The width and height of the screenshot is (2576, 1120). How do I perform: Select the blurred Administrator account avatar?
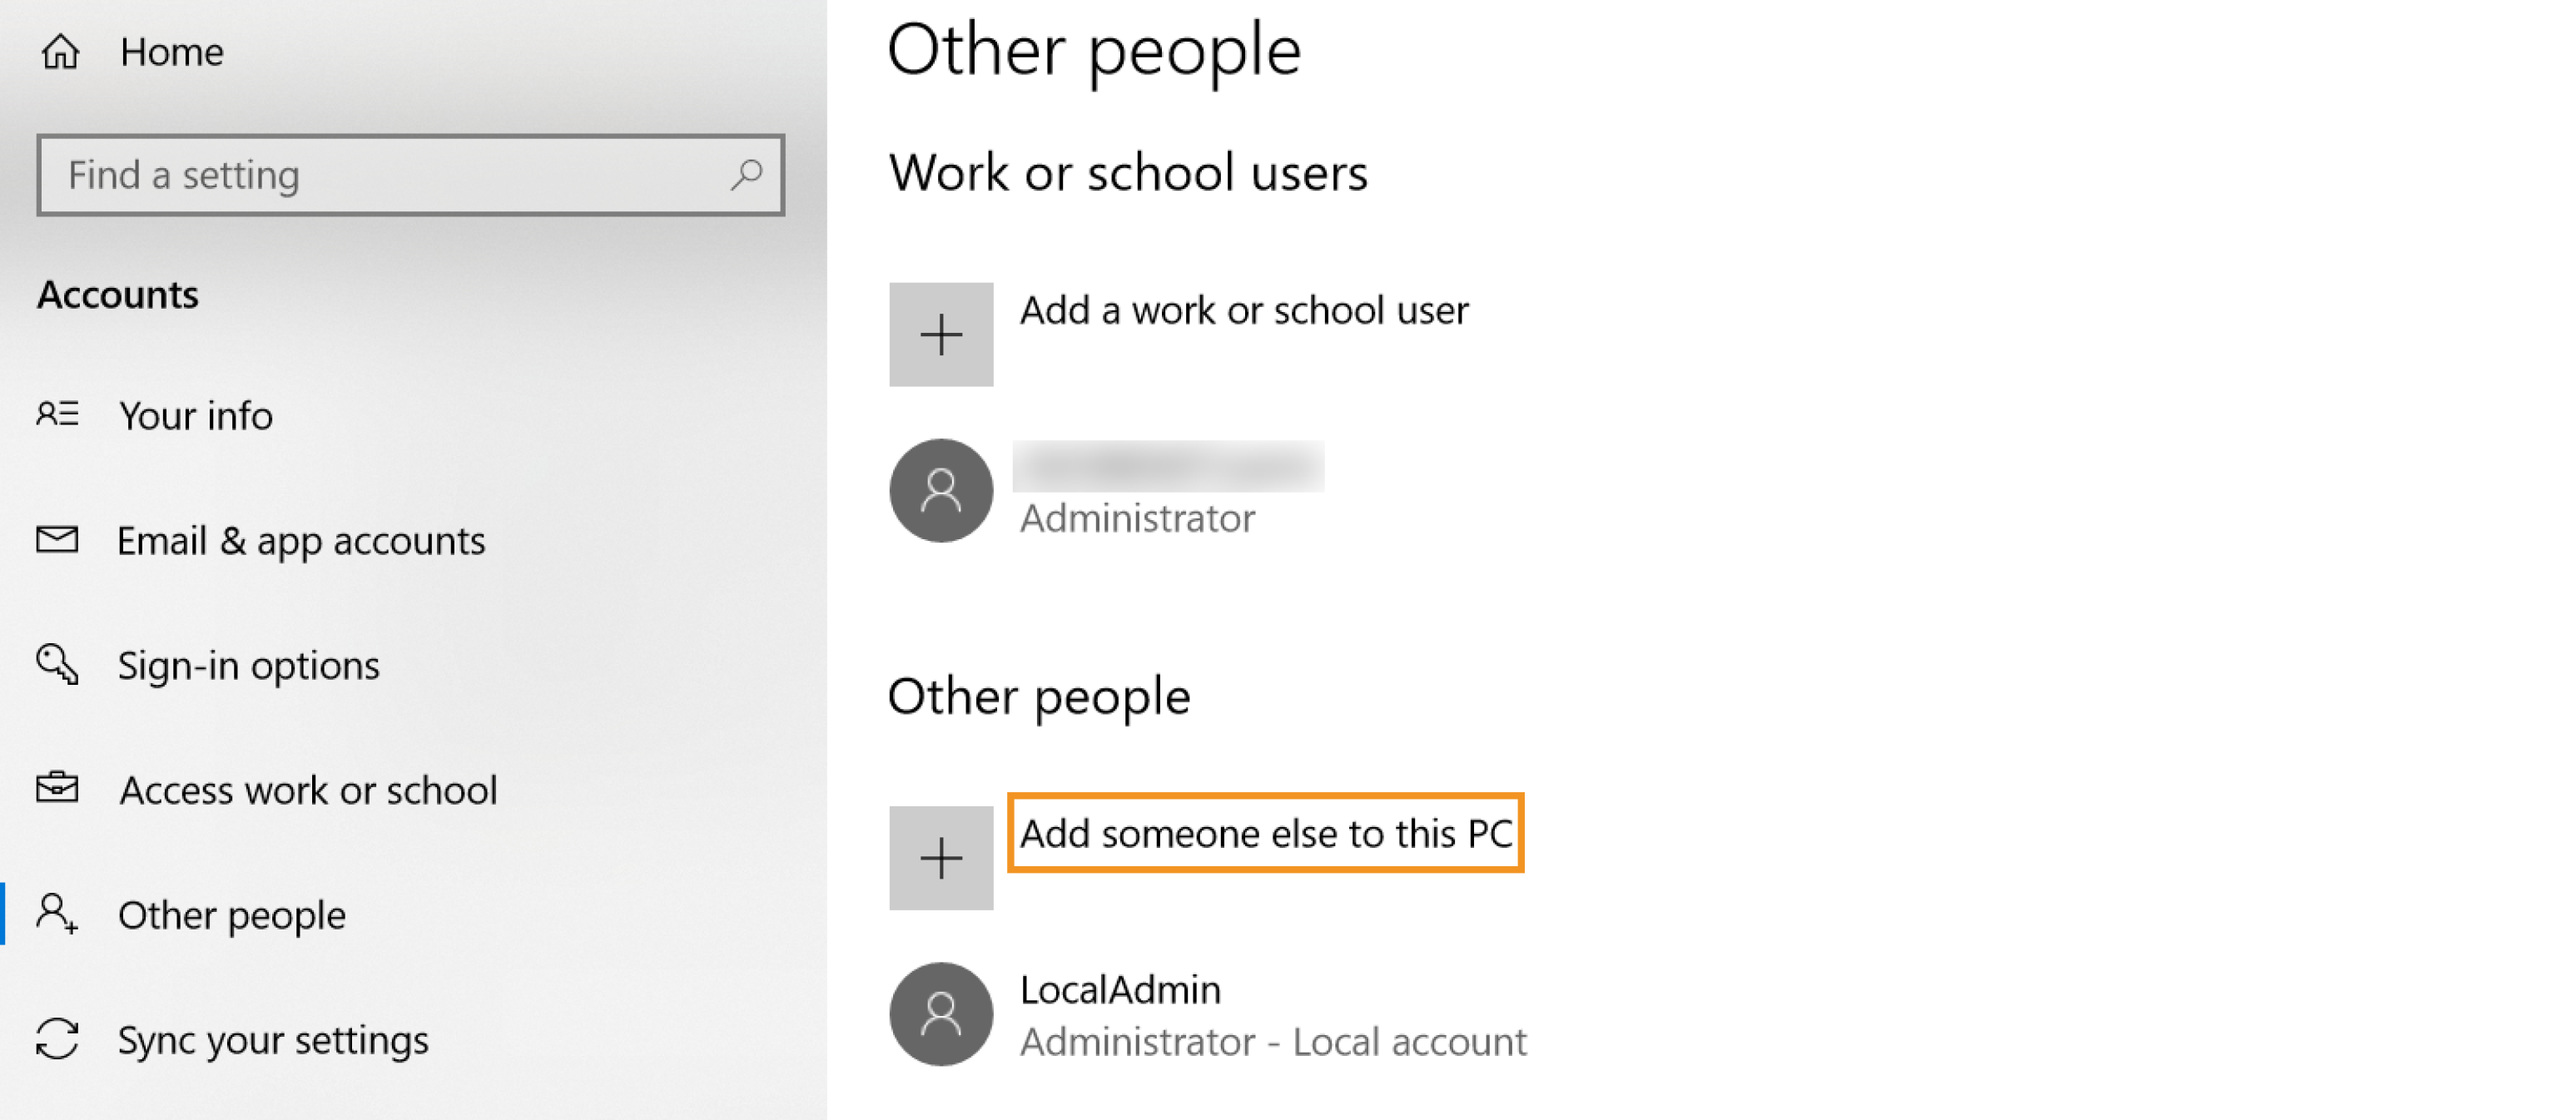pyautogui.click(x=940, y=491)
